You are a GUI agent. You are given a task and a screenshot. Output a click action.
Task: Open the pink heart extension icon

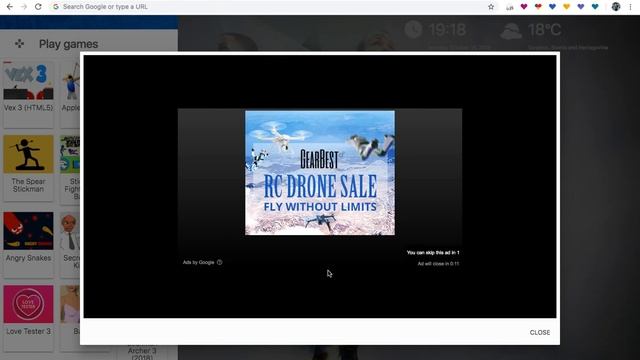click(524, 7)
